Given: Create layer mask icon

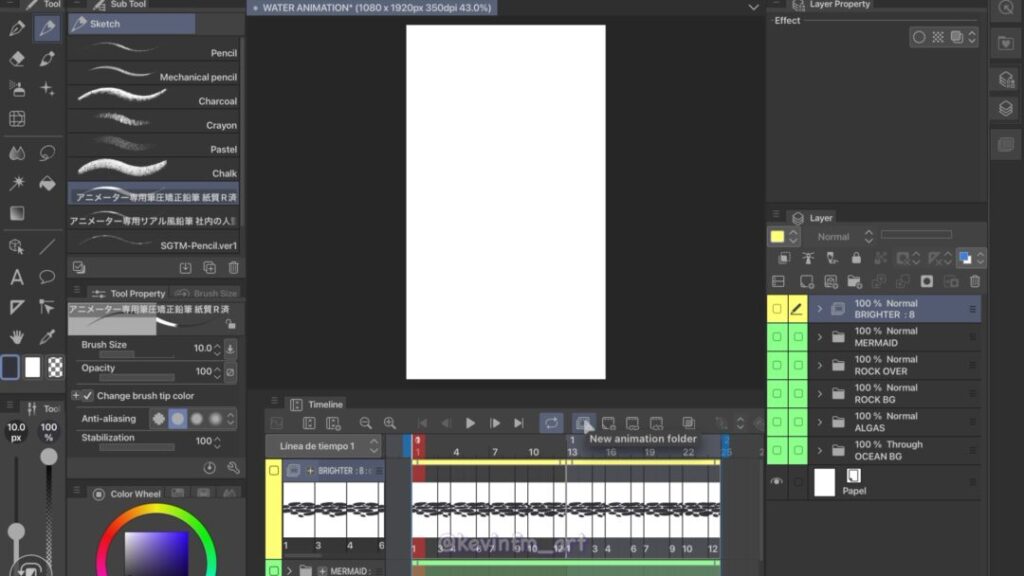Looking at the screenshot, I should pos(927,281).
